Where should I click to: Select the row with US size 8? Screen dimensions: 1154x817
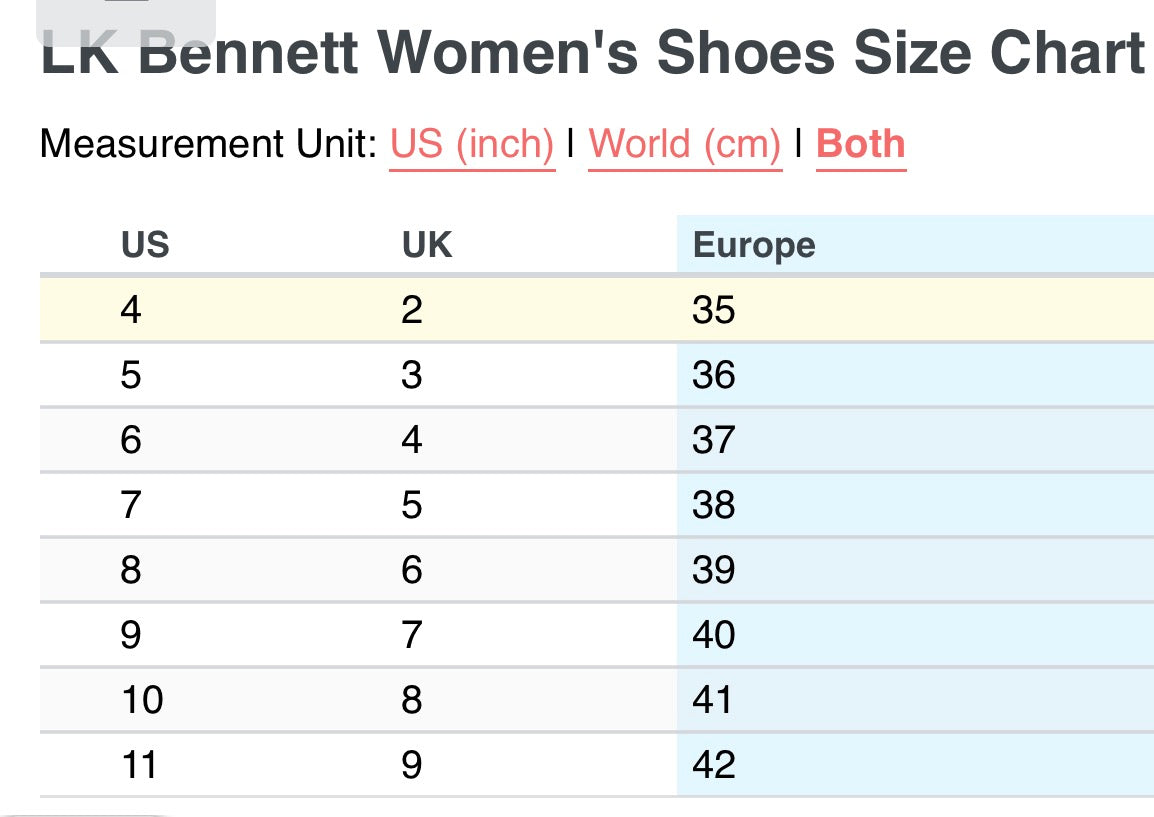pyautogui.click(x=597, y=570)
